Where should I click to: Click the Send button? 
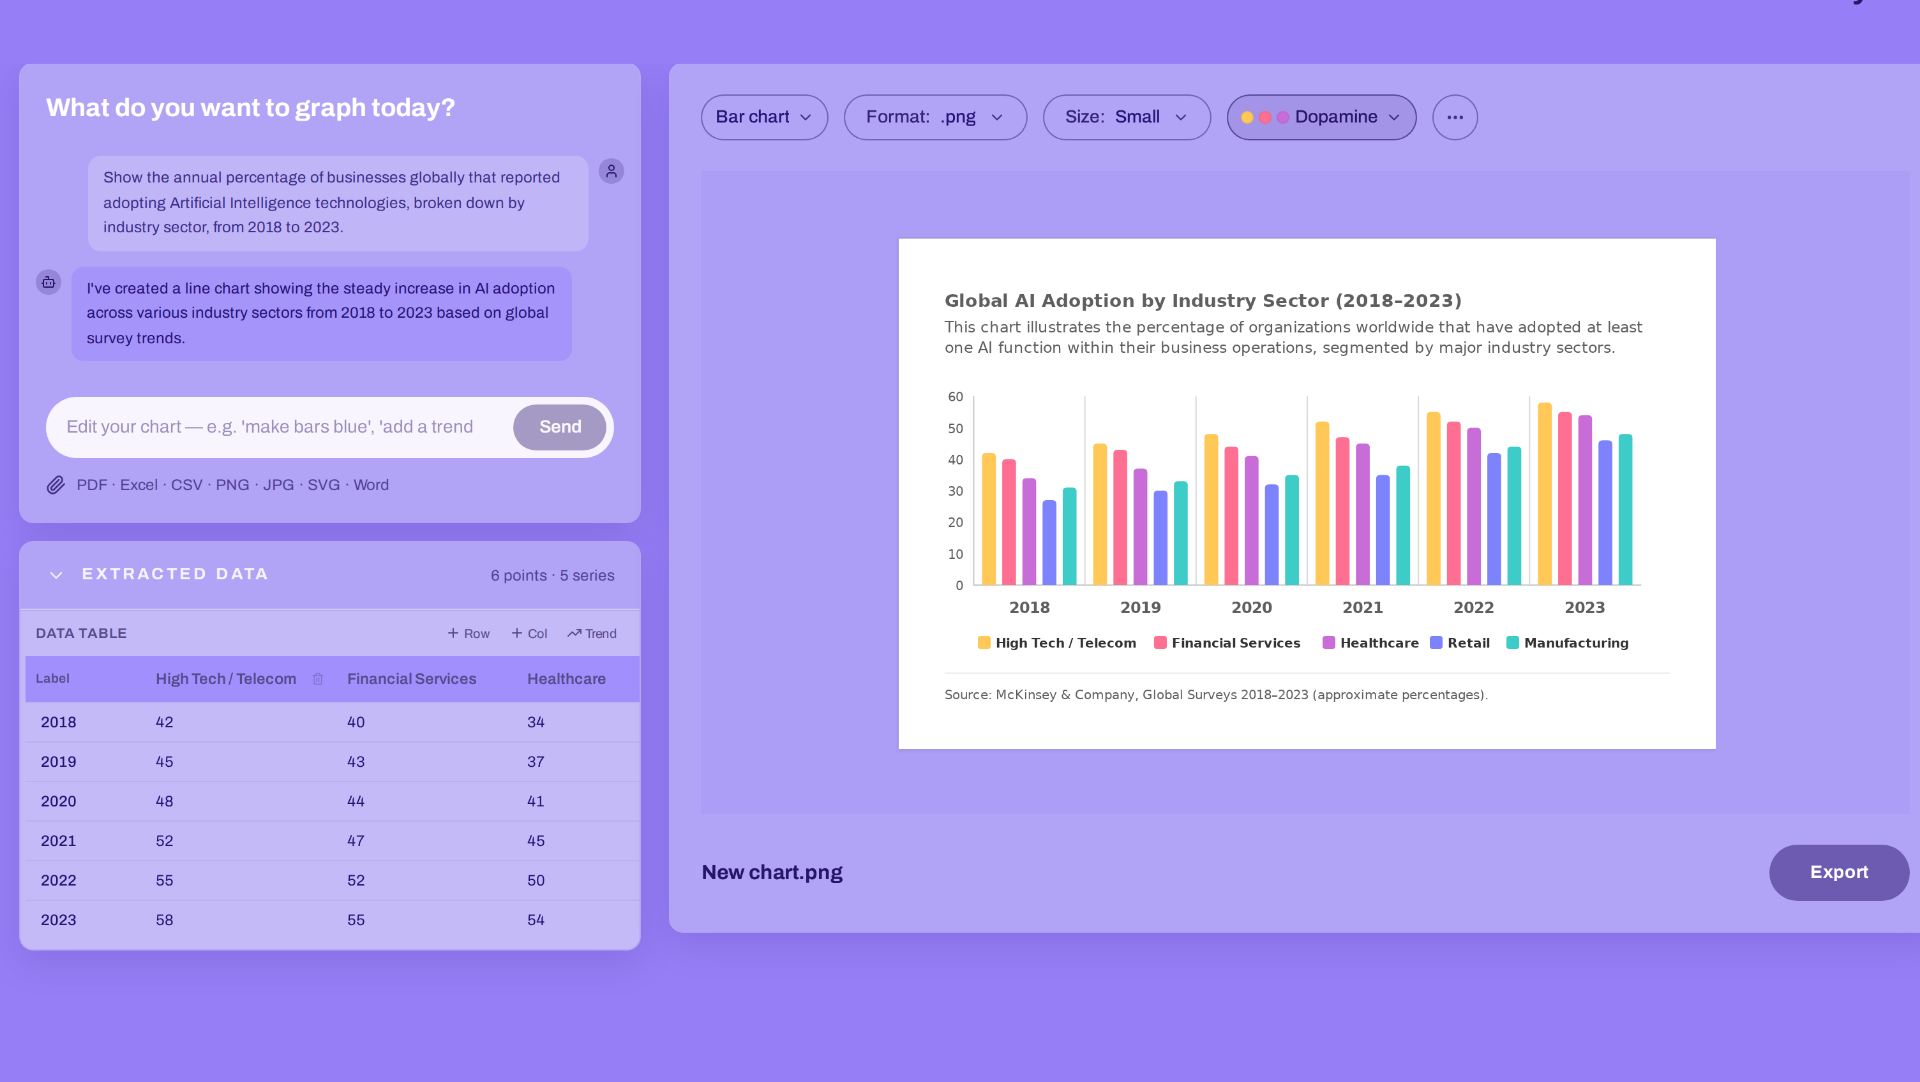(560, 427)
